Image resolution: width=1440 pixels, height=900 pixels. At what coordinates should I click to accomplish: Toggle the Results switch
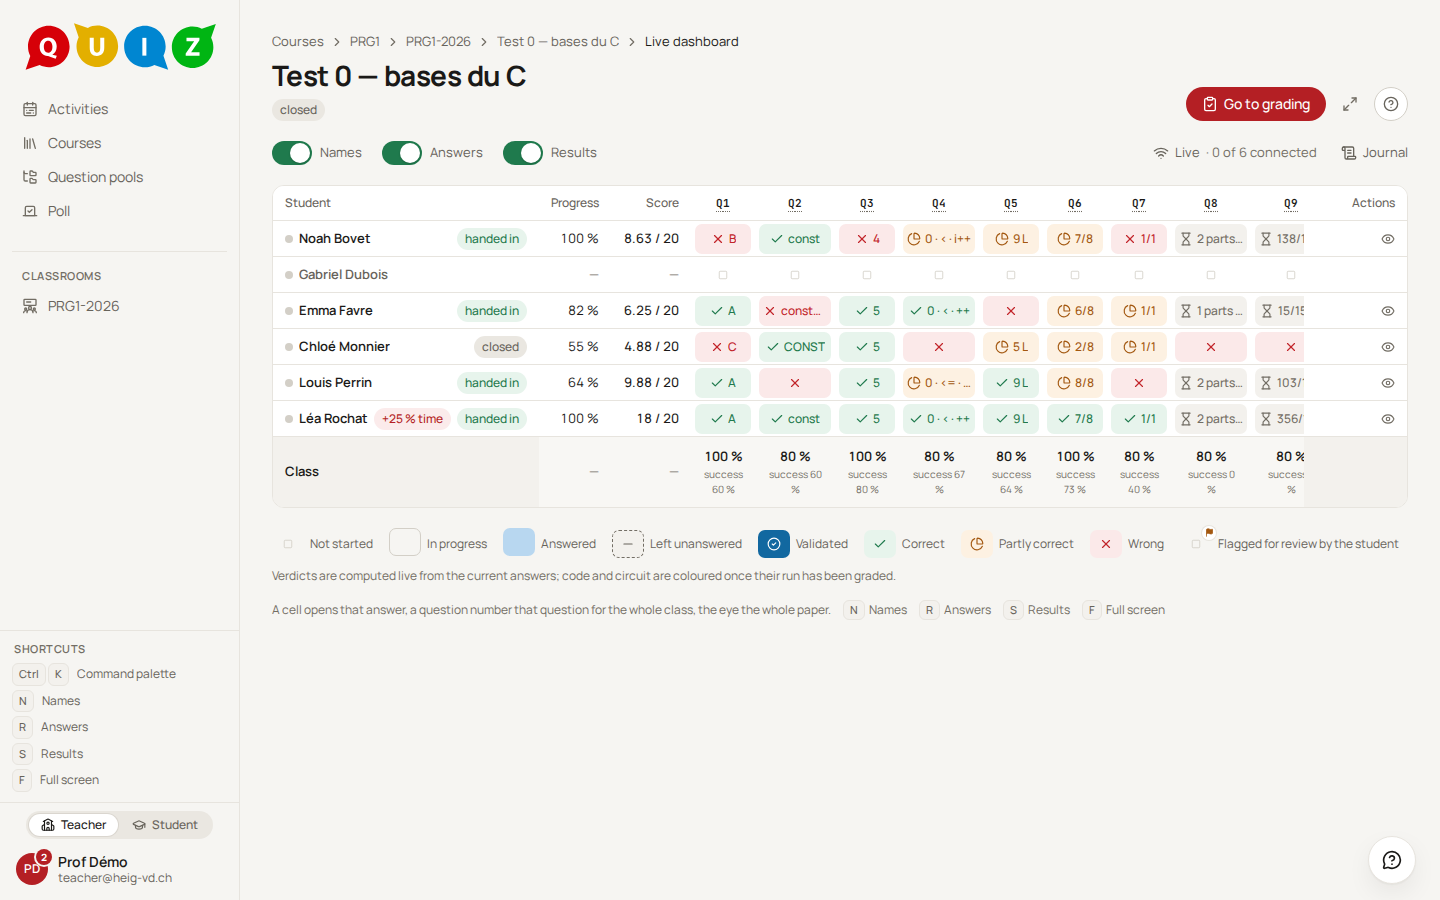coord(523,153)
